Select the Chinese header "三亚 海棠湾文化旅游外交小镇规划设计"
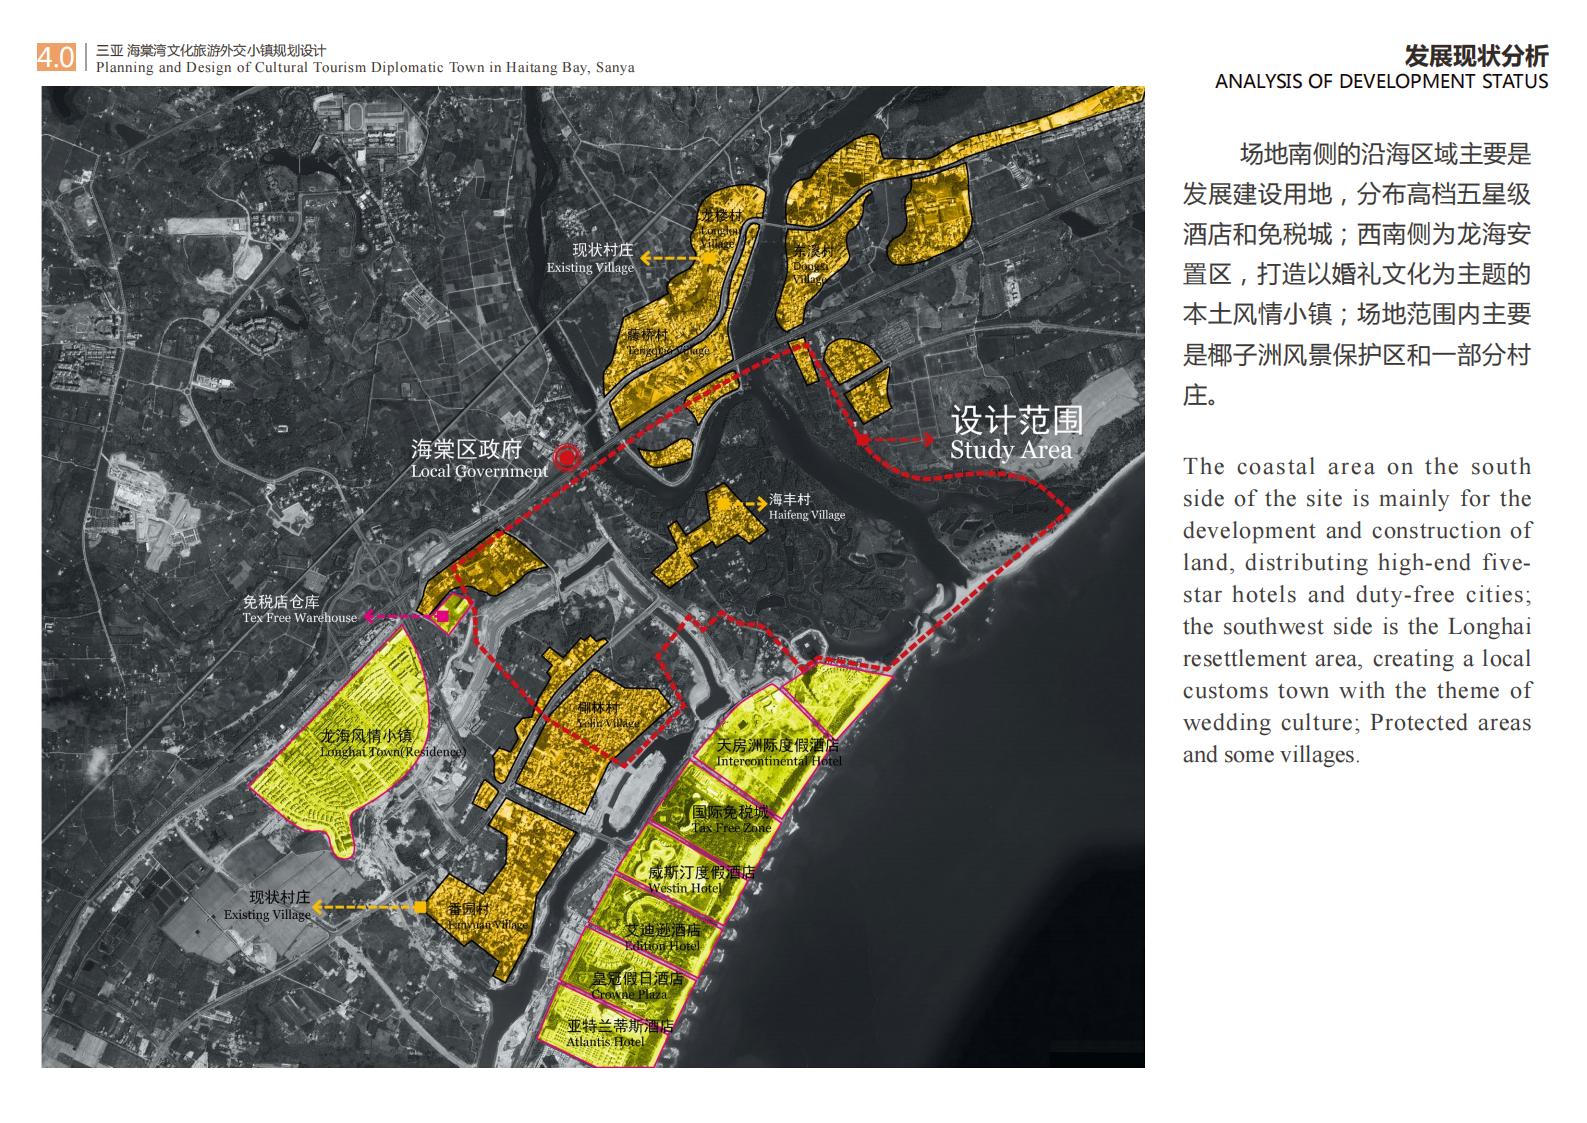1587x1123 pixels. pyautogui.click(x=212, y=51)
